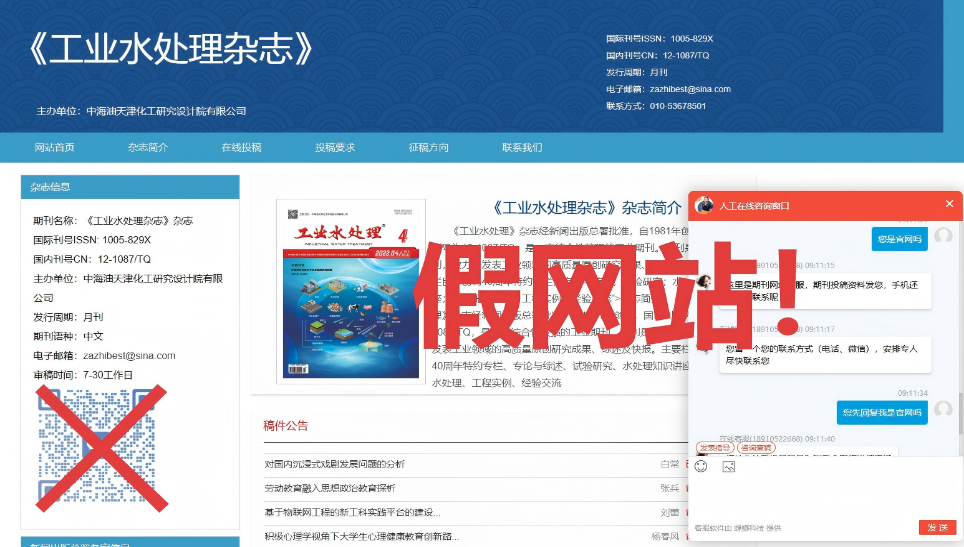
Task: Open article 对国内沉浸式戏剧发展问题的分析
Action: tap(334, 464)
